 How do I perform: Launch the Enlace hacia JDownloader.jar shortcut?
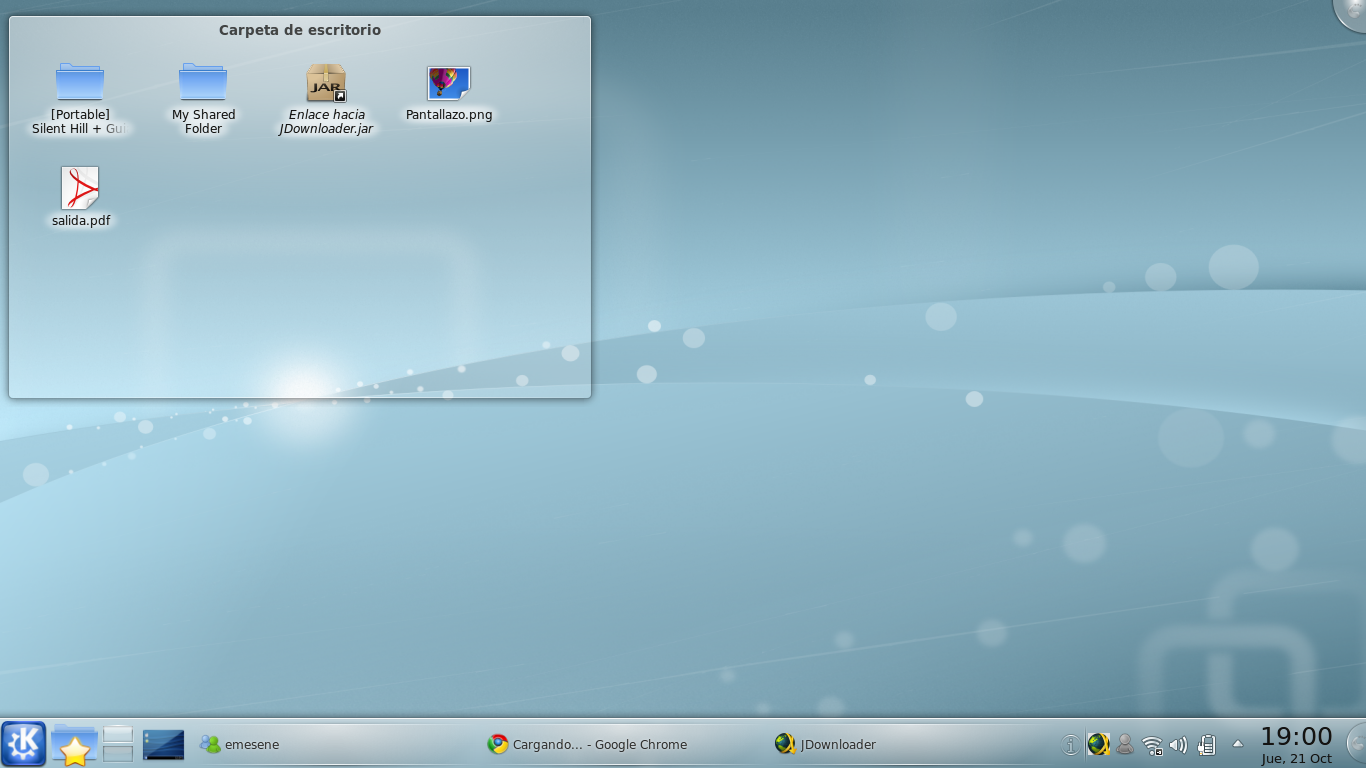pyautogui.click(x=326, y=99)
